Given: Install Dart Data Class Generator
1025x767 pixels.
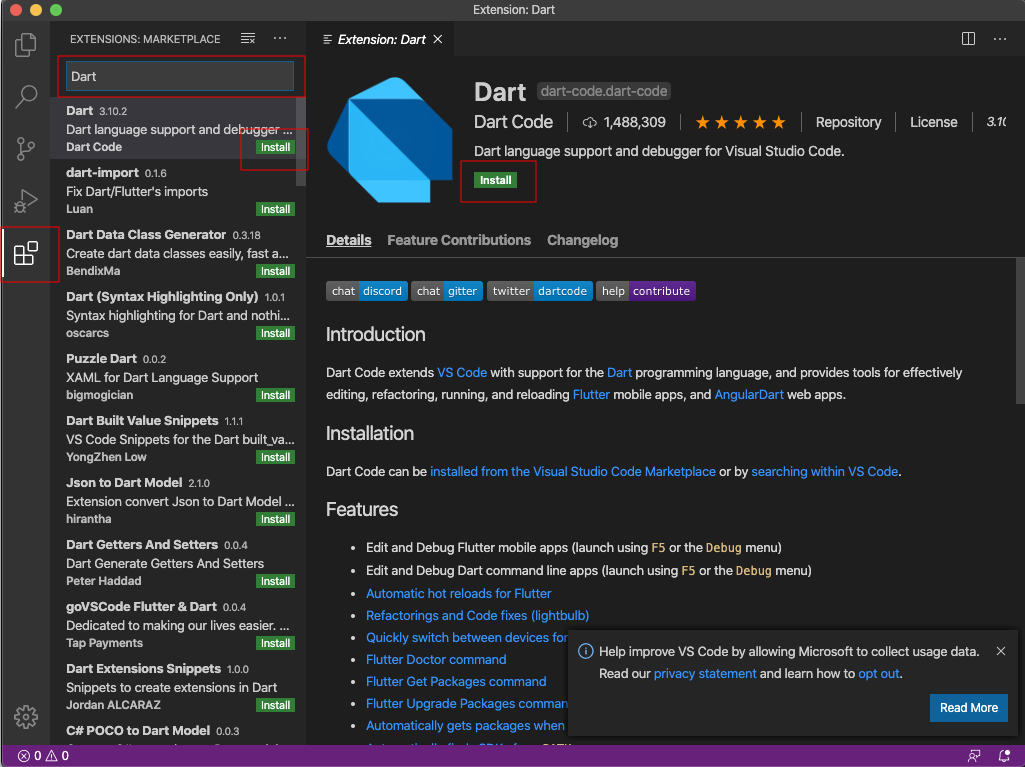Looking at the screenshot, I should (275, 271).
